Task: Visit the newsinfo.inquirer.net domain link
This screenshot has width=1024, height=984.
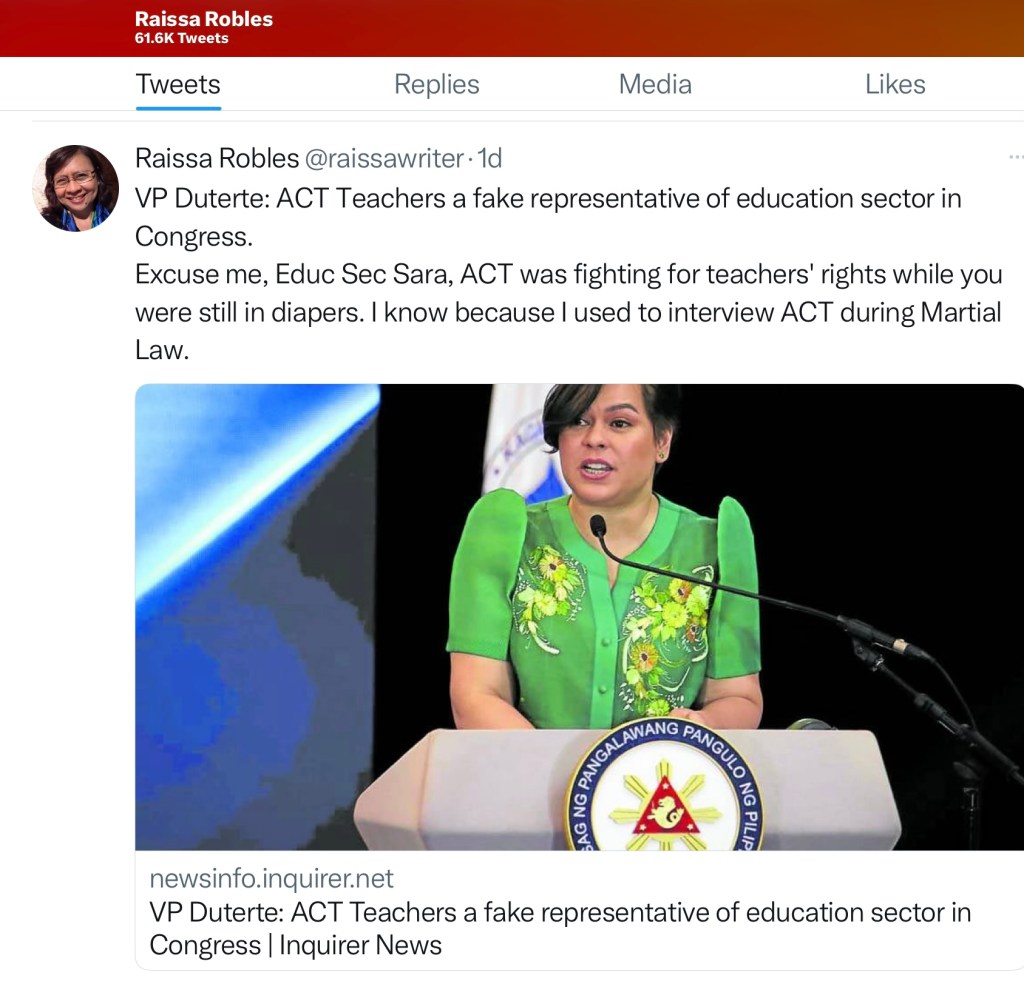Action: tap(271, 878)
